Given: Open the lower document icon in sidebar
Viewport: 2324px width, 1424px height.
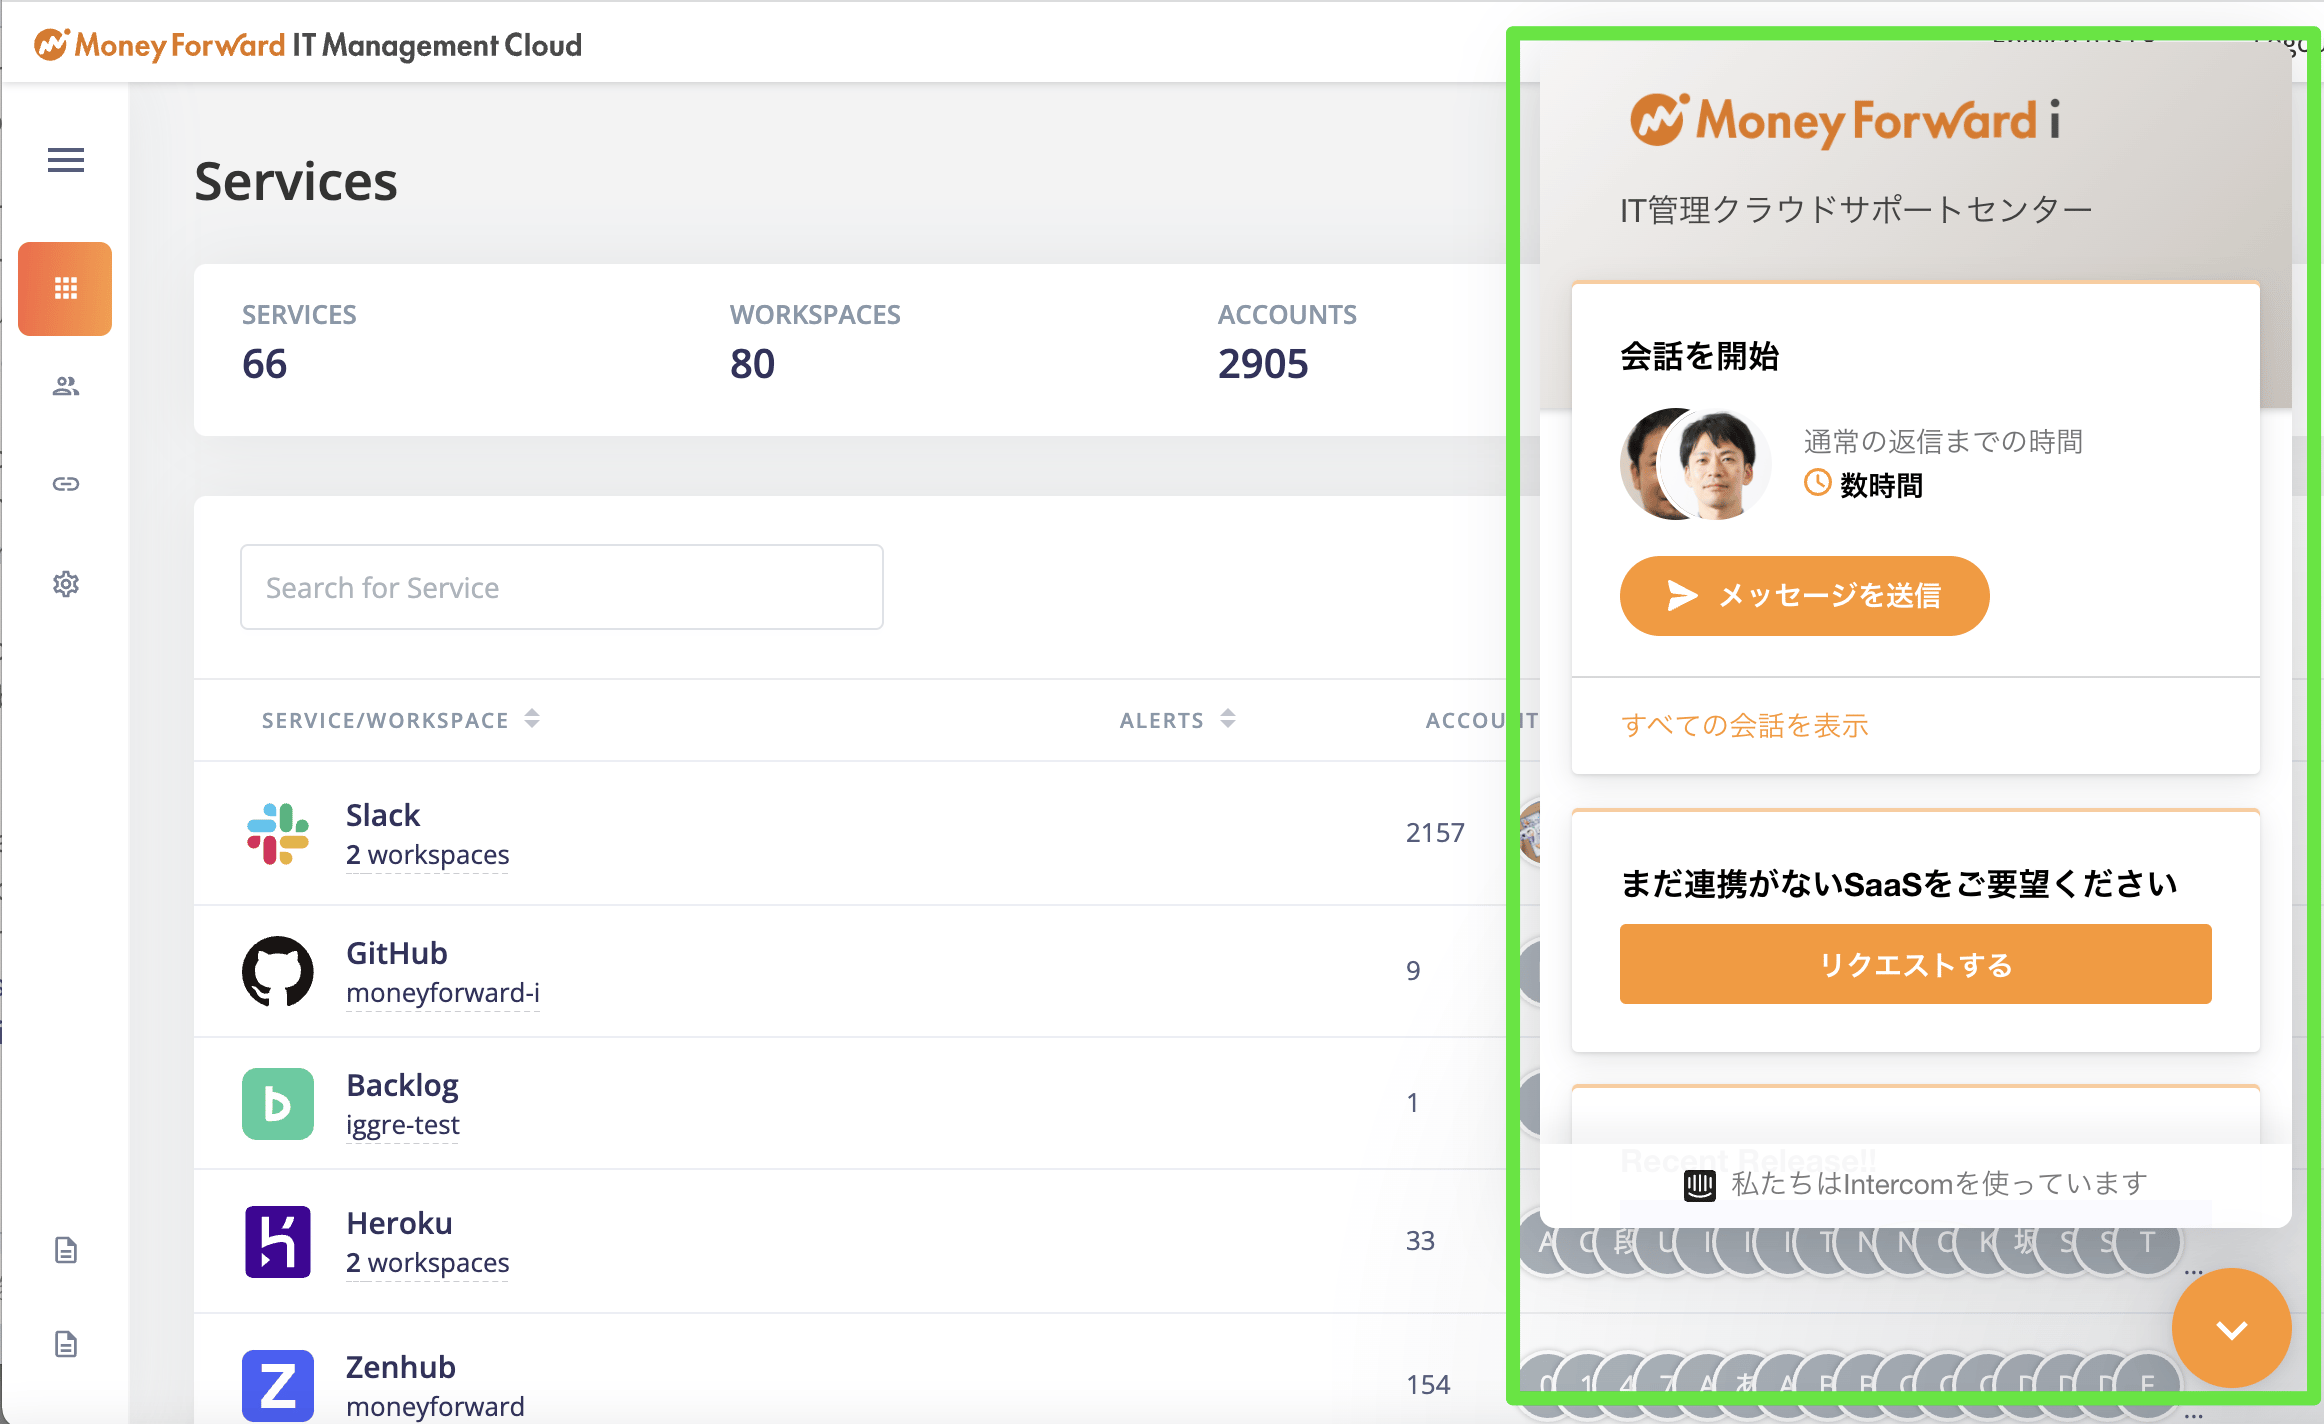Looking at the screenshot, I should coord(66,1344).
